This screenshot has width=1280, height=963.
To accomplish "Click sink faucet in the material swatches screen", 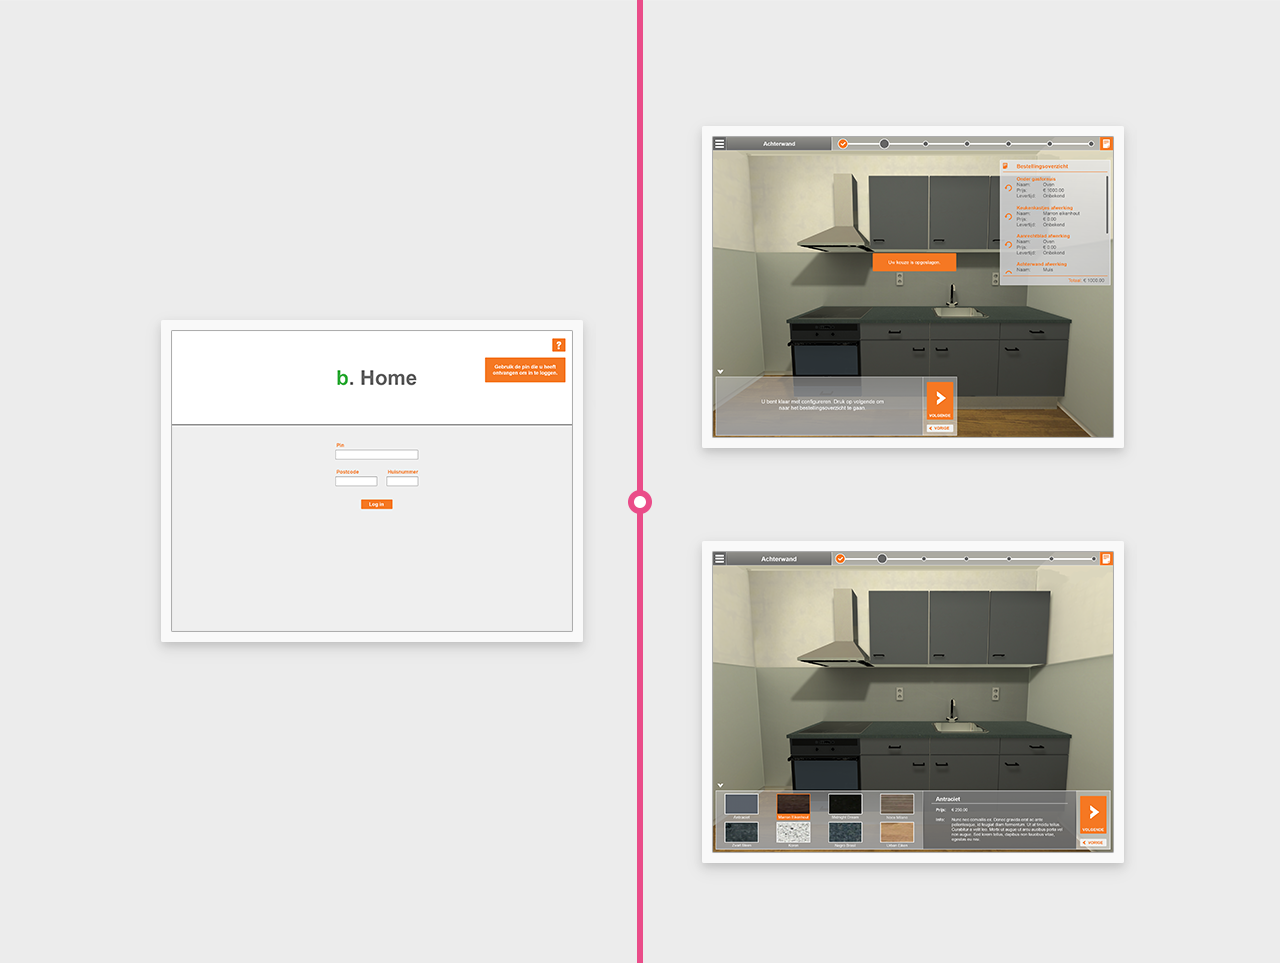I will point(951,710).
